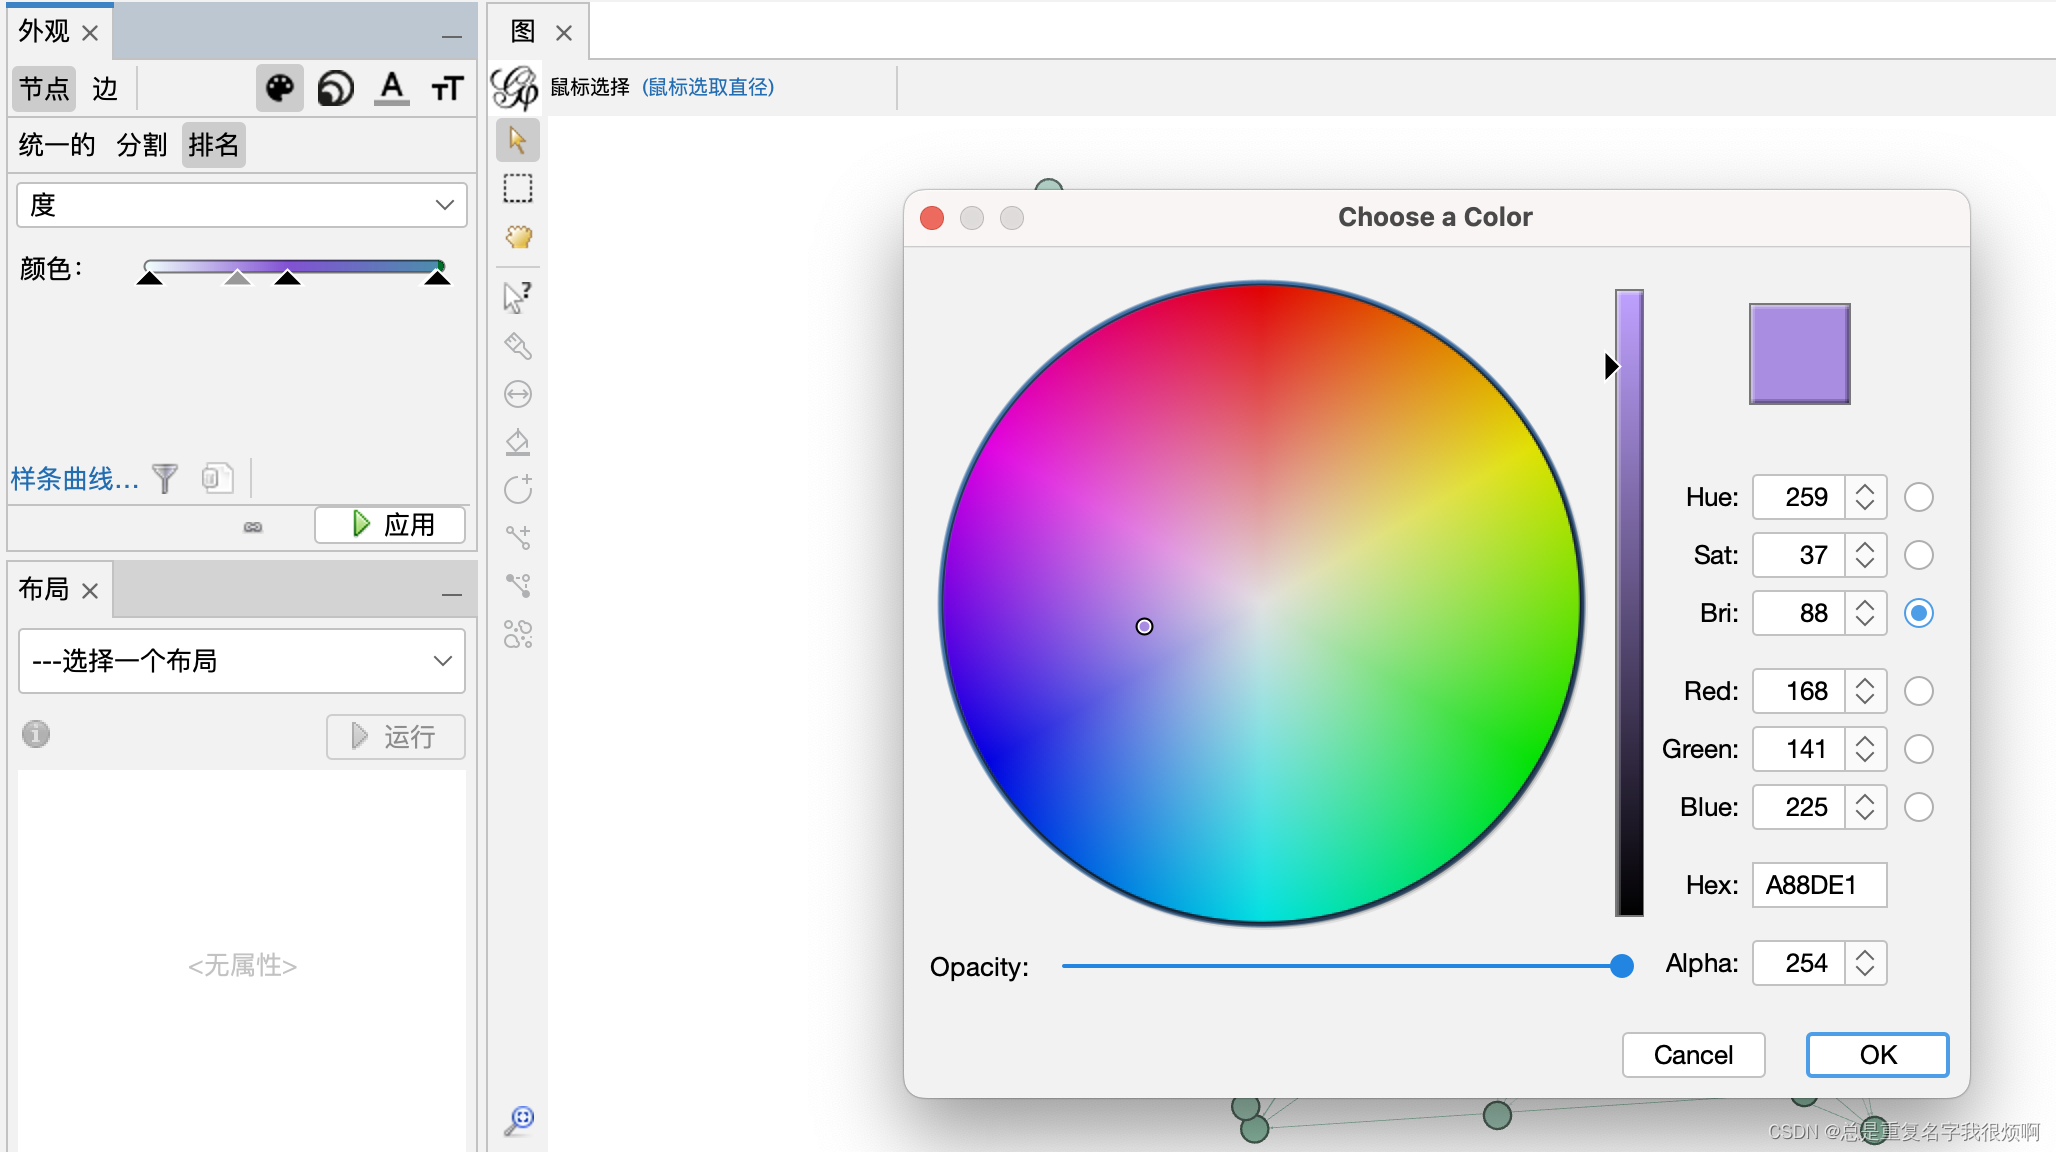Select the Sat radio button
Viewport: 2056px width, 1152px height.
1918,555
